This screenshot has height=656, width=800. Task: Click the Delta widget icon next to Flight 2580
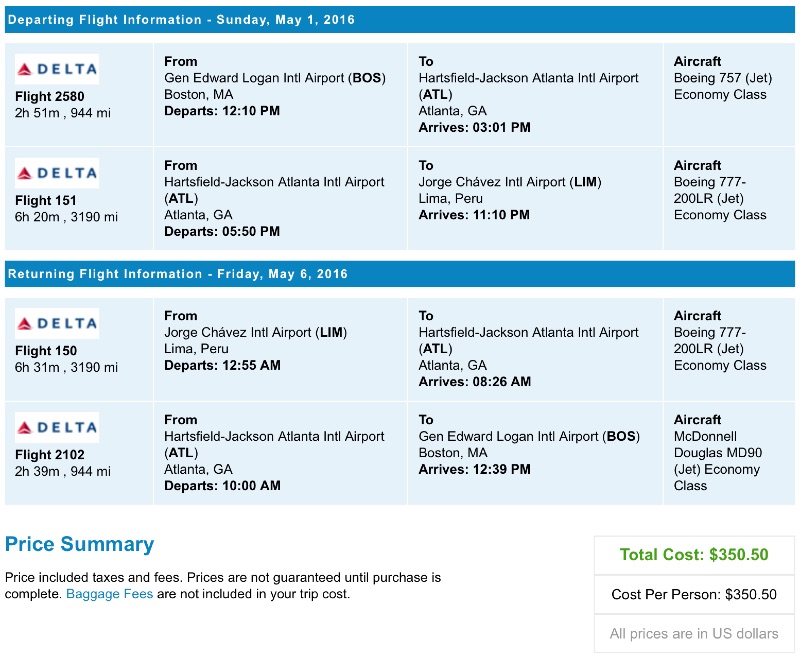55,68
